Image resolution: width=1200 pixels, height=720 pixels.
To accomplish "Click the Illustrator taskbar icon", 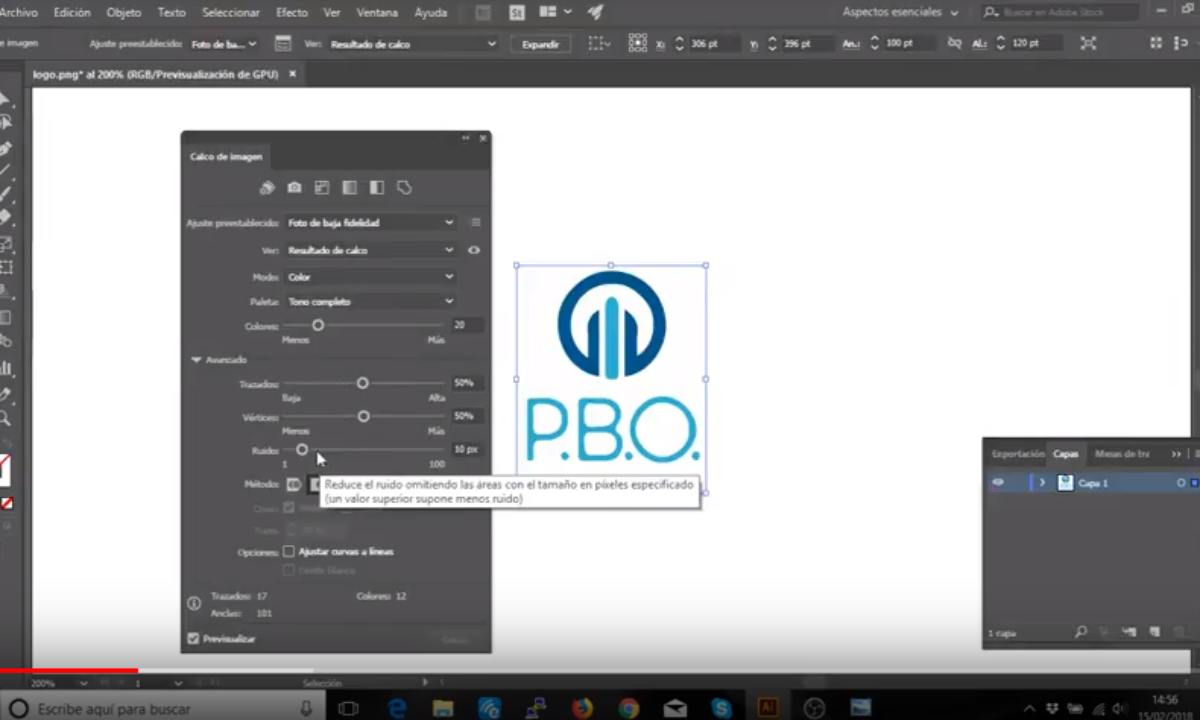I will point(768,708).
